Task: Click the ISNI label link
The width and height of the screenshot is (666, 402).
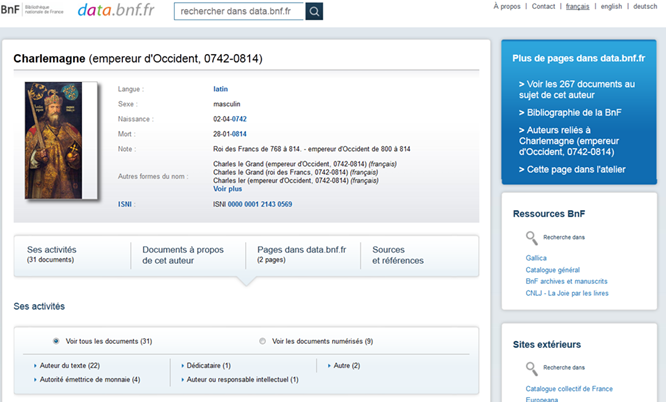Action: 125,204
